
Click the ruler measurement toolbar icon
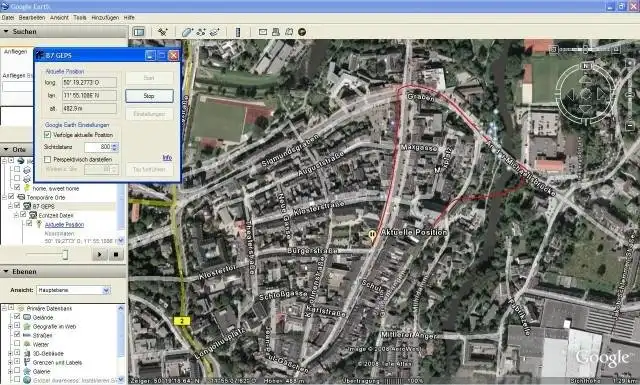[238, 32]
